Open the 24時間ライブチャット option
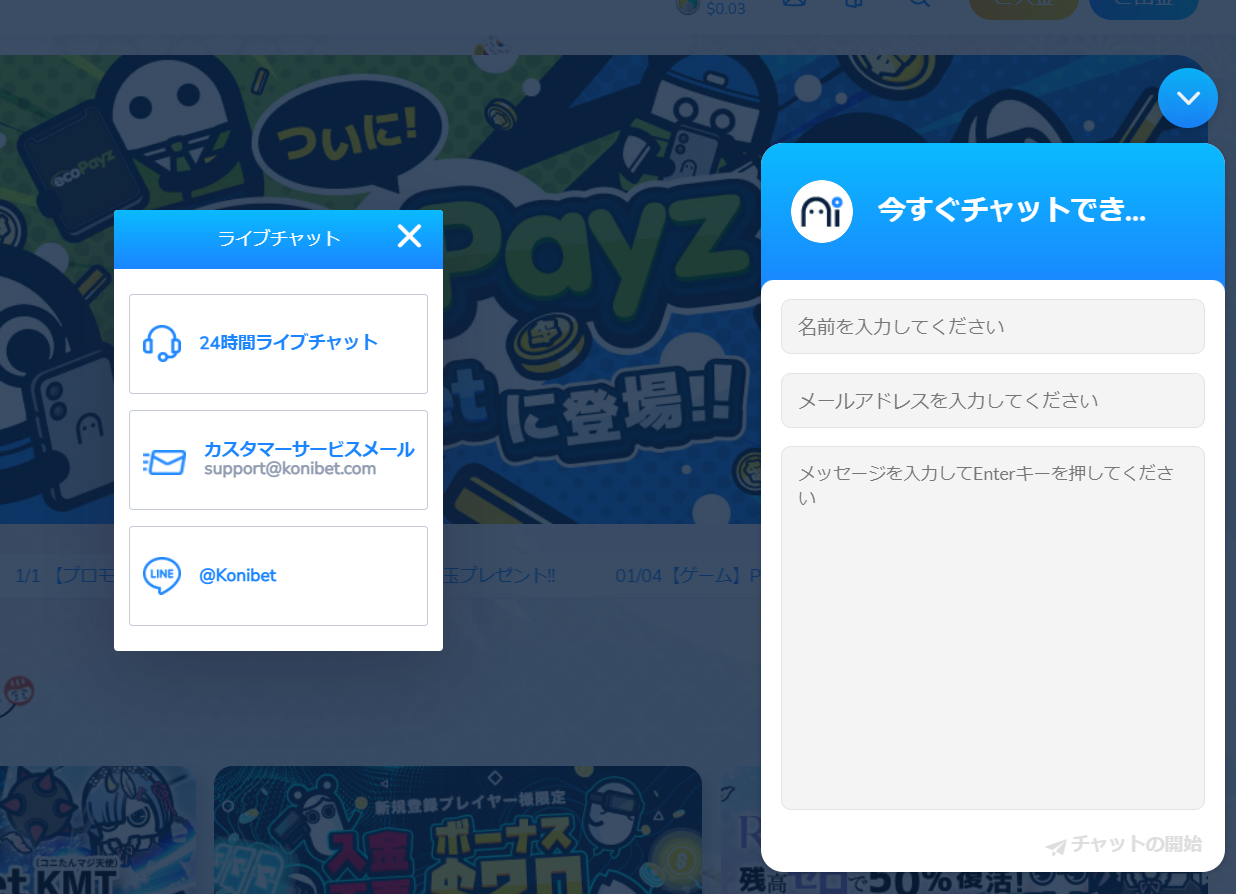The image size is (1236, 894). [278, 343]
